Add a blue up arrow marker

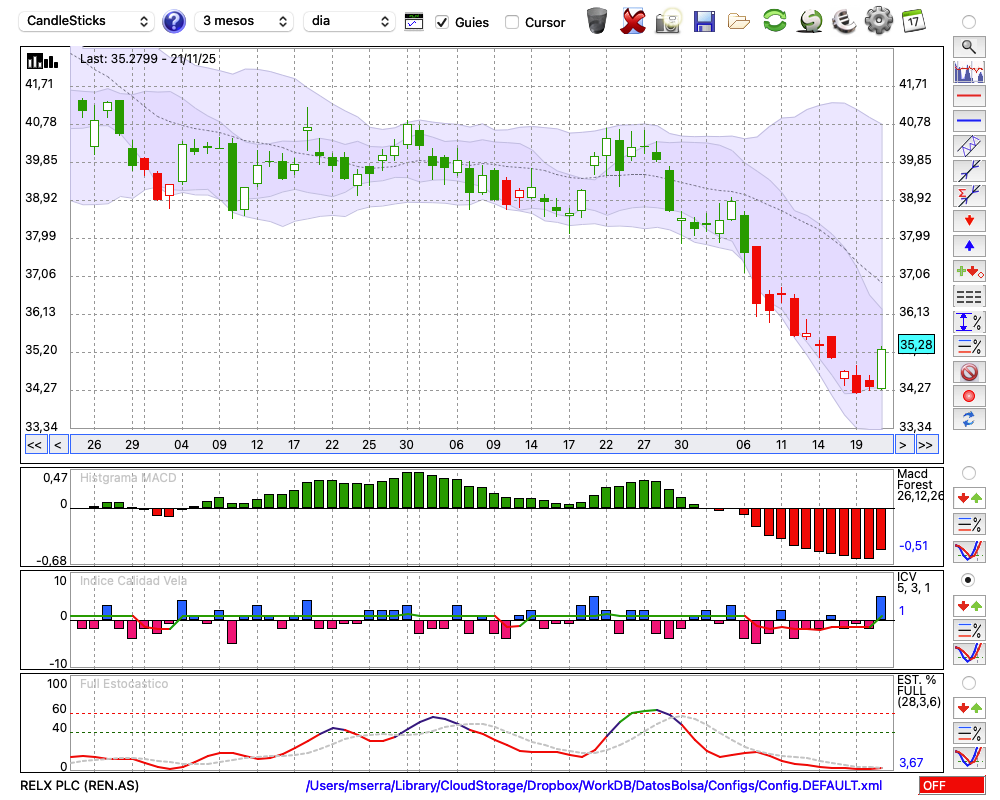969,246
